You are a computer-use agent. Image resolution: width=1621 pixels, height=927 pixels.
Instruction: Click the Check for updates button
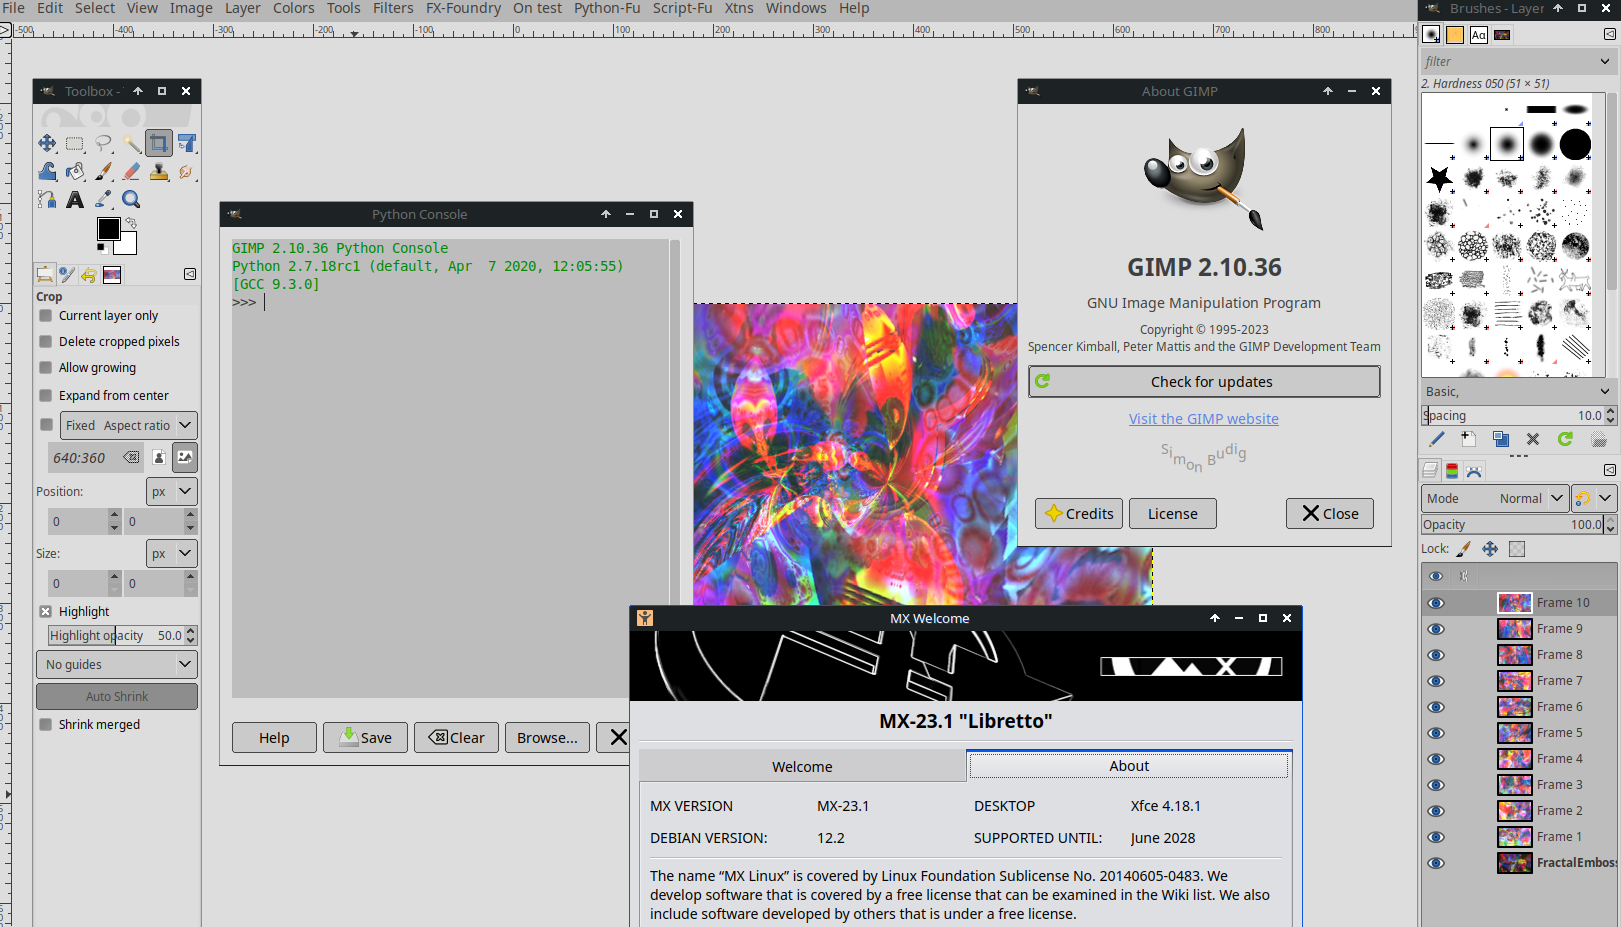pyautogui.click(x=1204, y=382)
